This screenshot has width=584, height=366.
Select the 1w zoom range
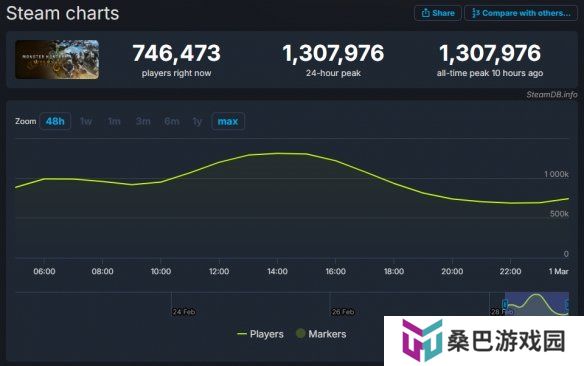click(86, 121)
